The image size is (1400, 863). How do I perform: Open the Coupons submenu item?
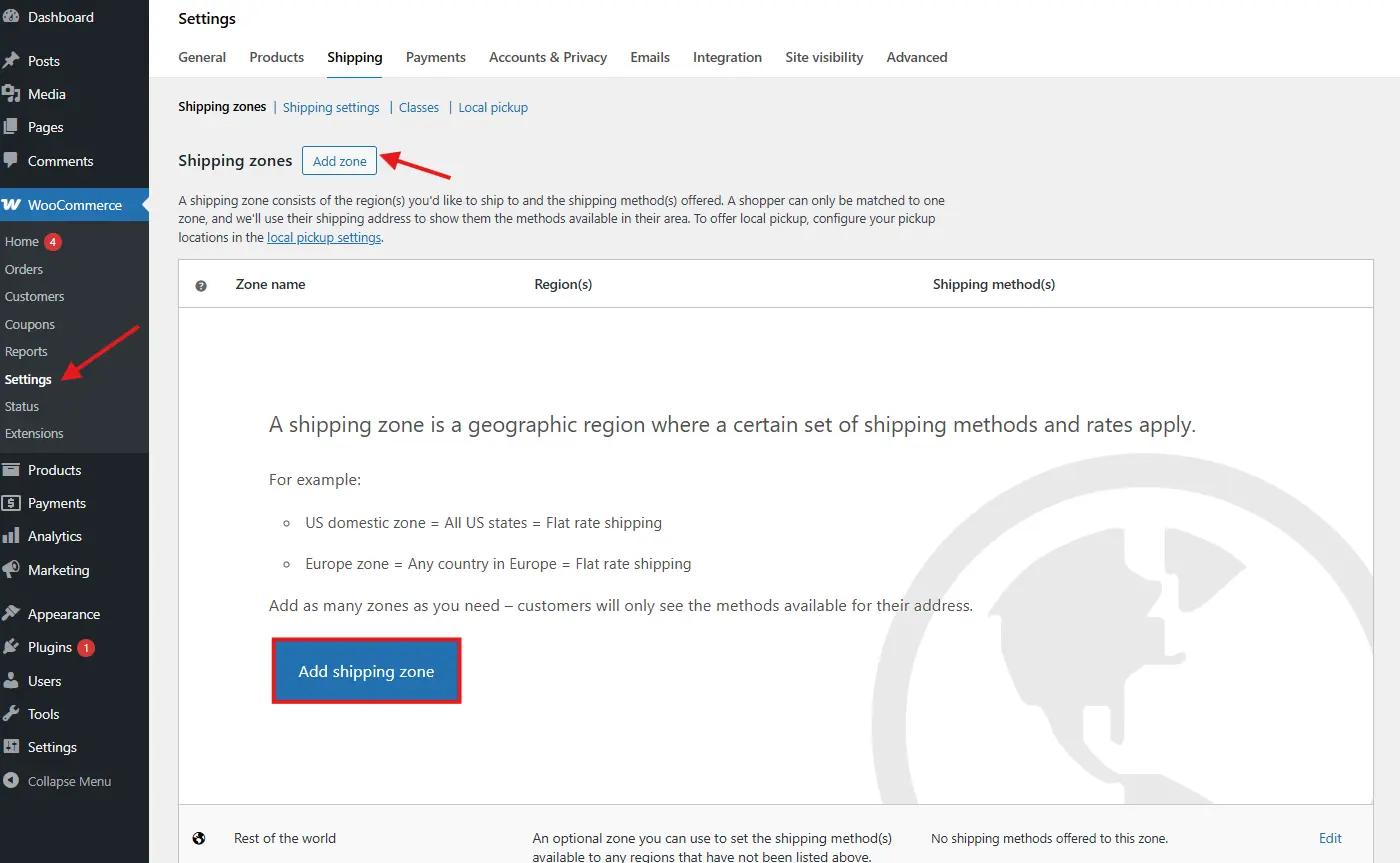tap(30, 324)
